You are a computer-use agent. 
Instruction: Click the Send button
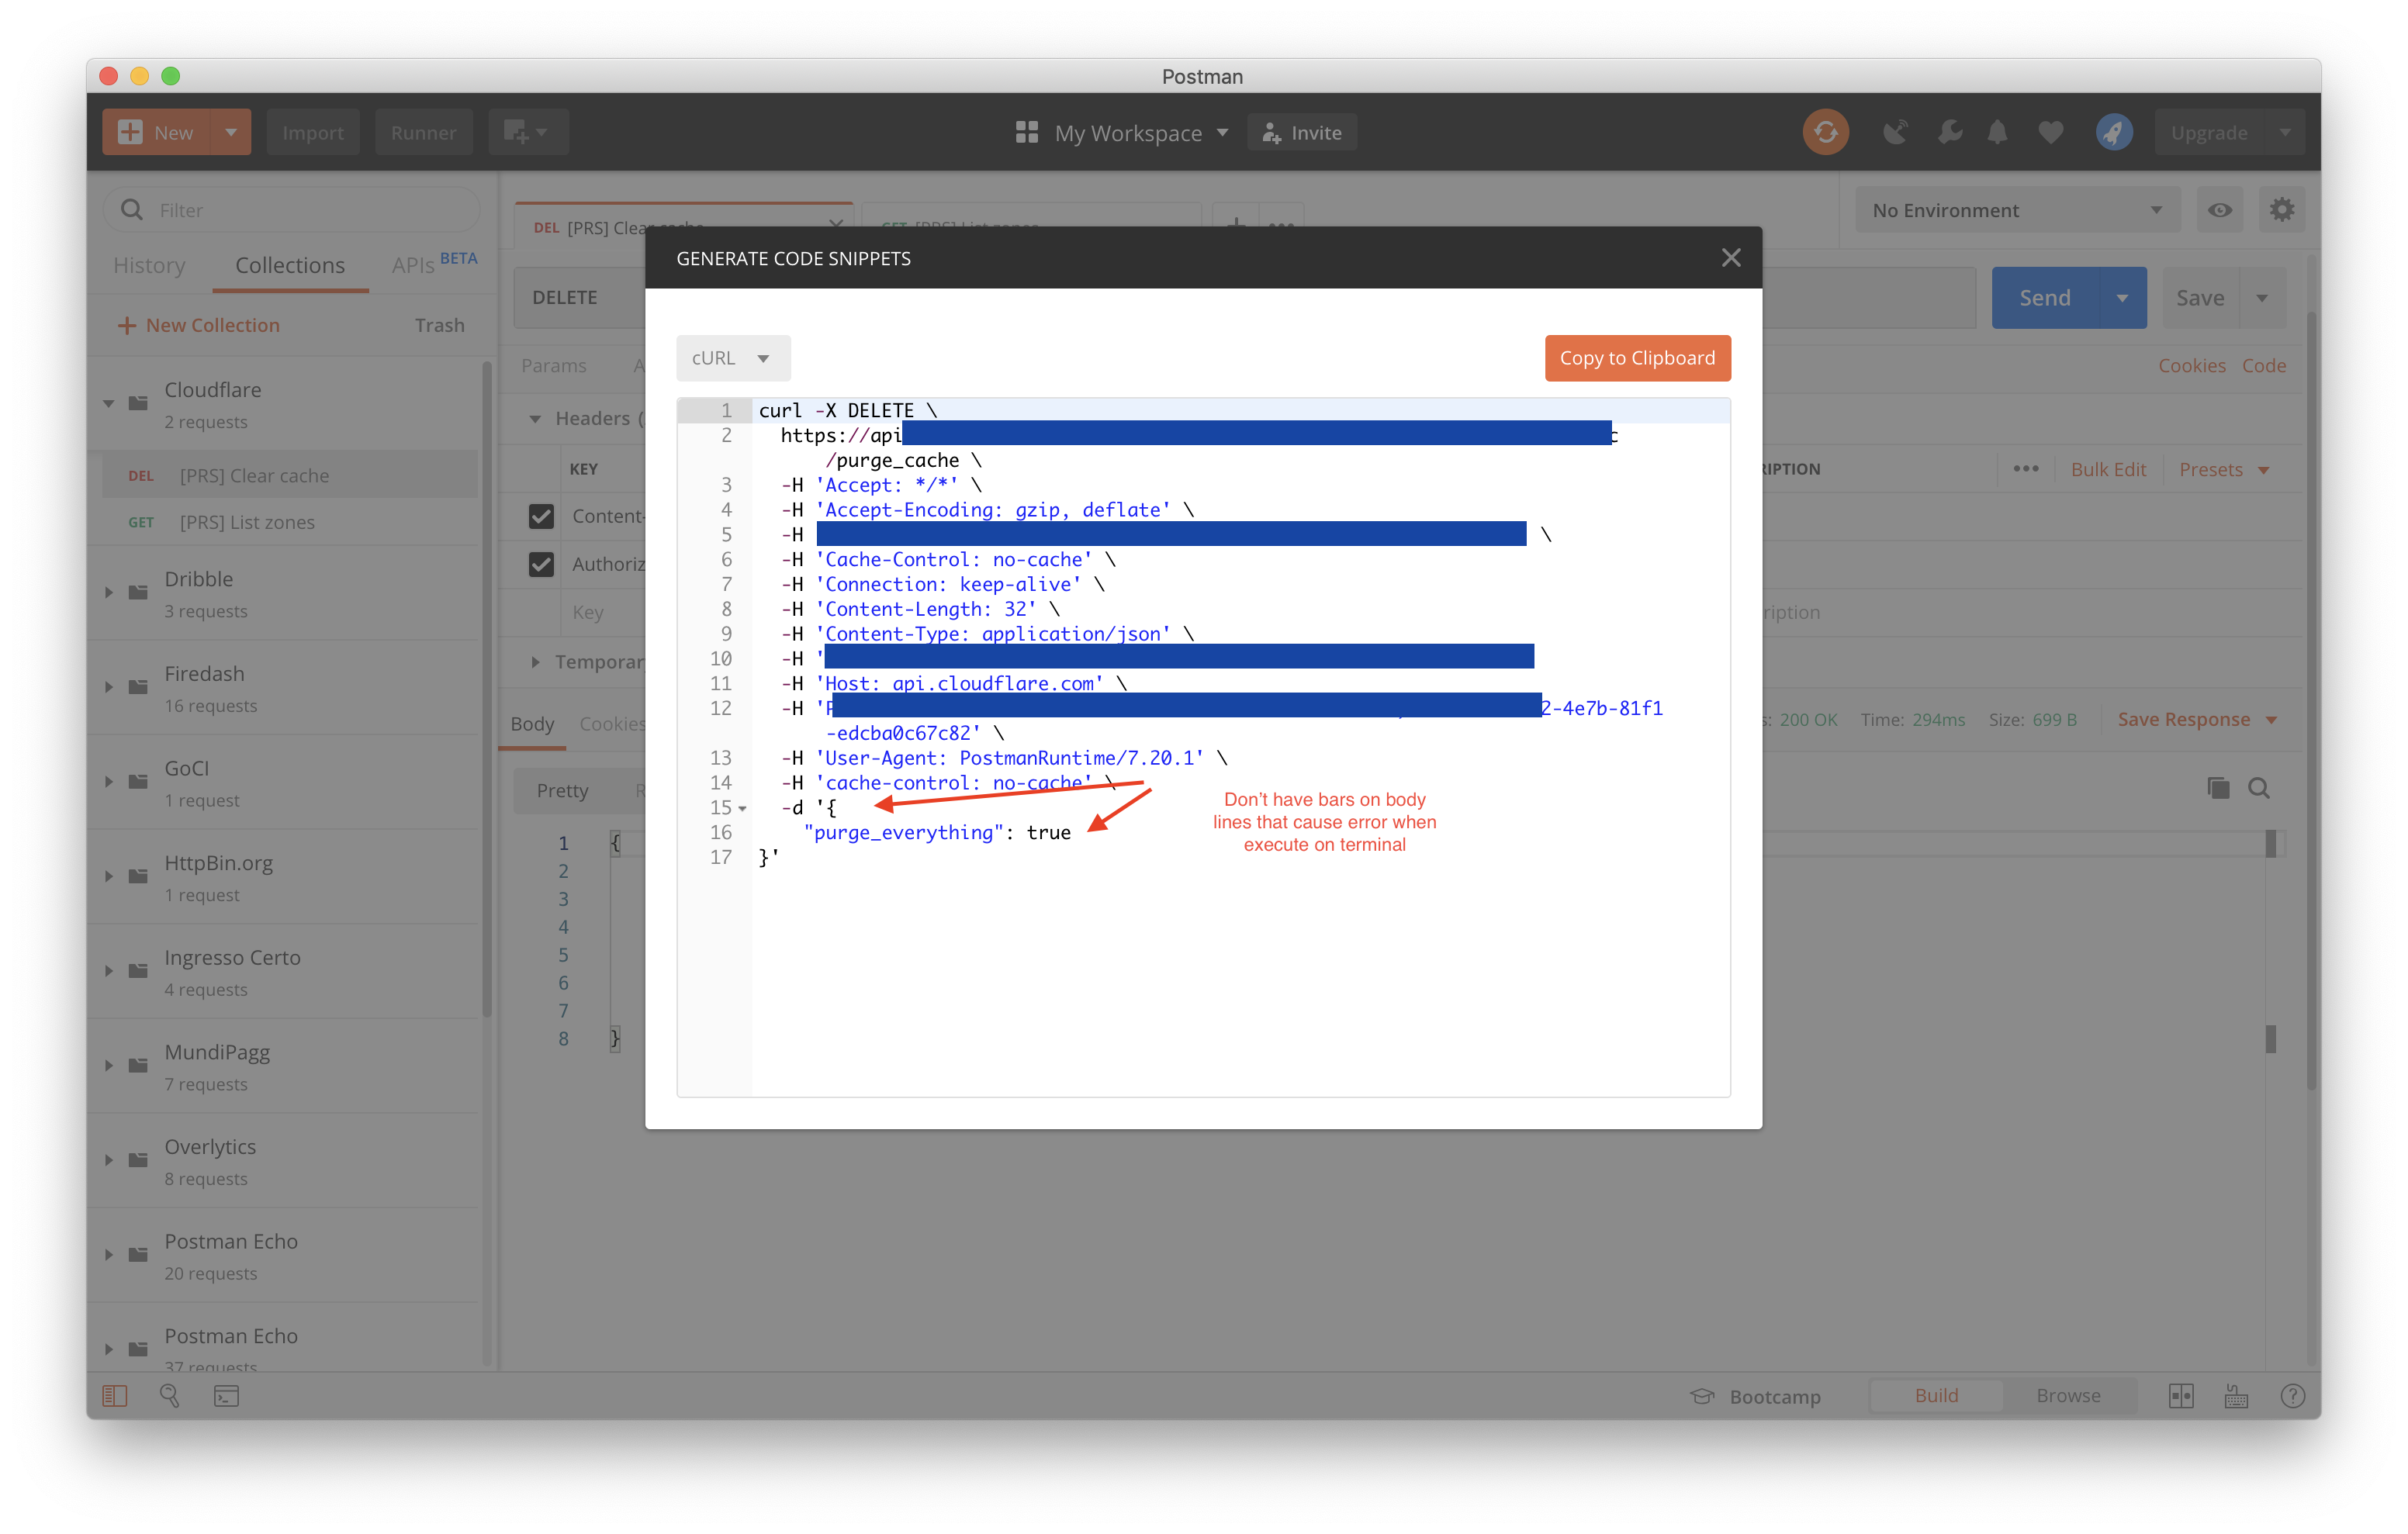2046,297
